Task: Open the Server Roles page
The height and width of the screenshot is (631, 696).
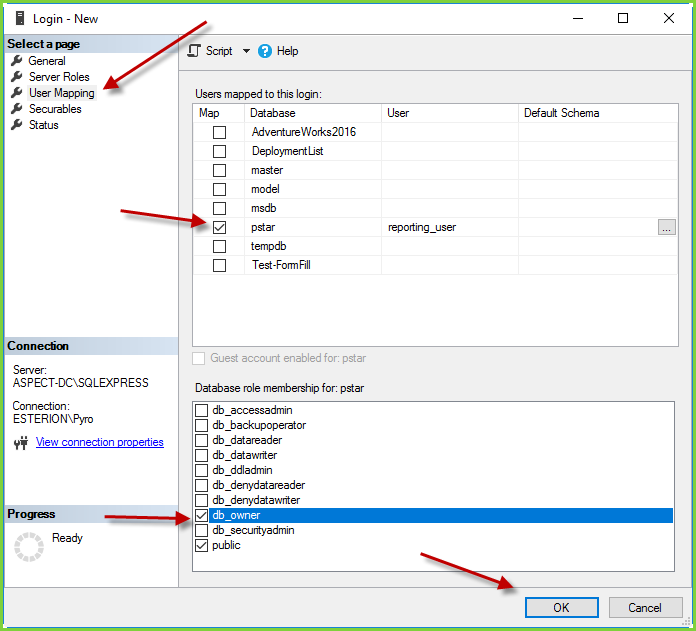Action: click(59, 77)
